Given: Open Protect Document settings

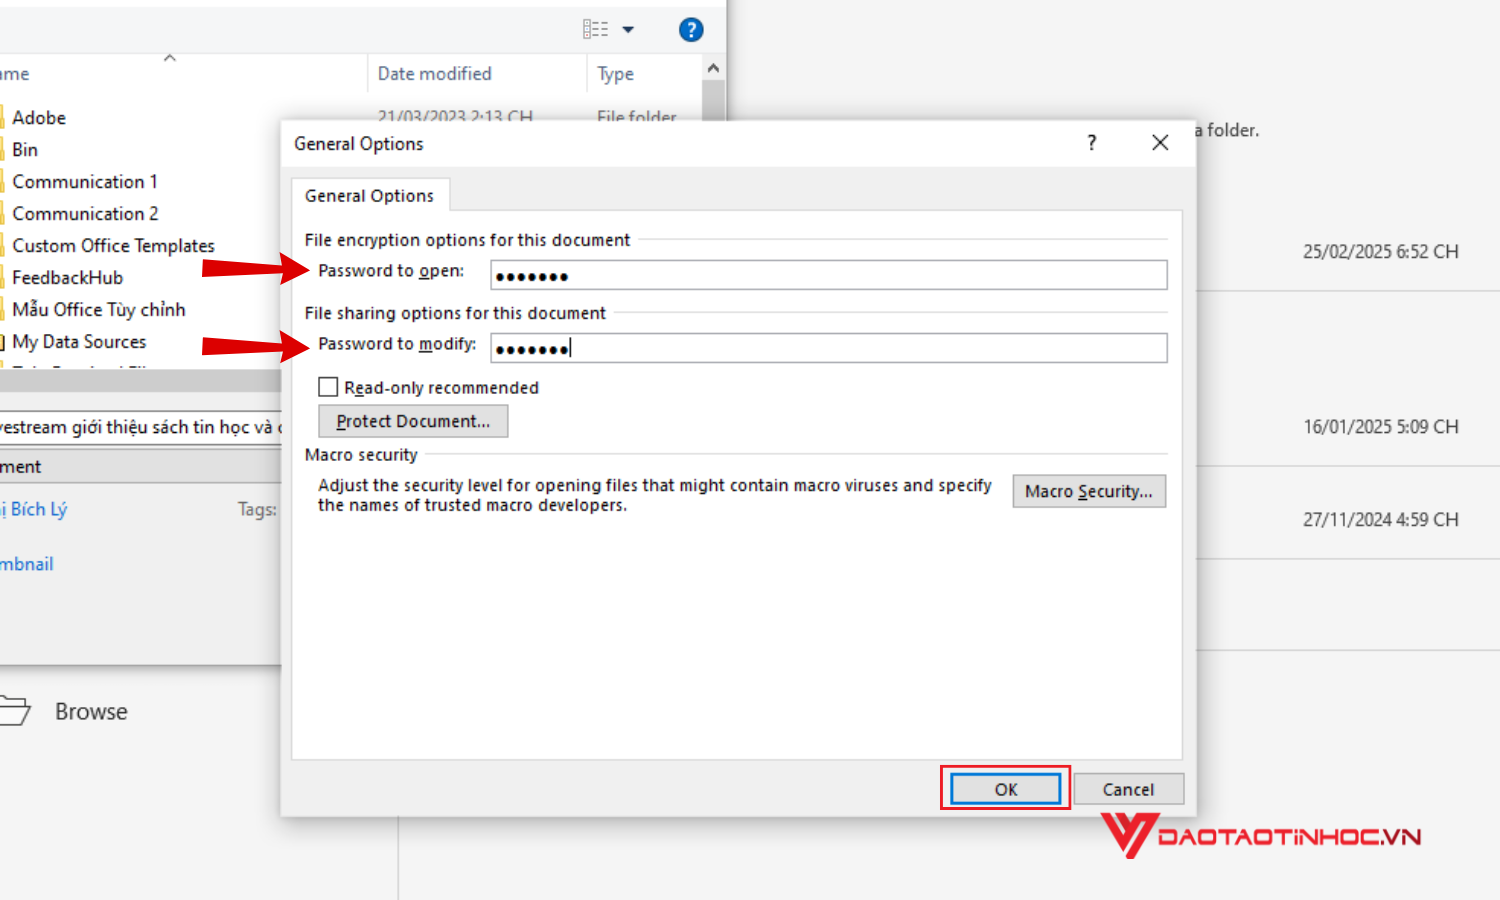Looking at the screenshot, I should point(413,421).
